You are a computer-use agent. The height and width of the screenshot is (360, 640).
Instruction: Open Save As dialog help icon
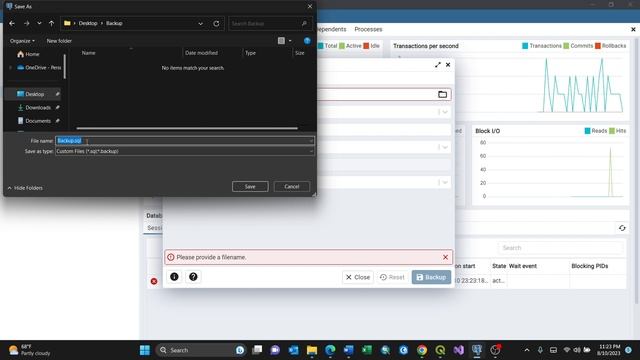[307, 41]
